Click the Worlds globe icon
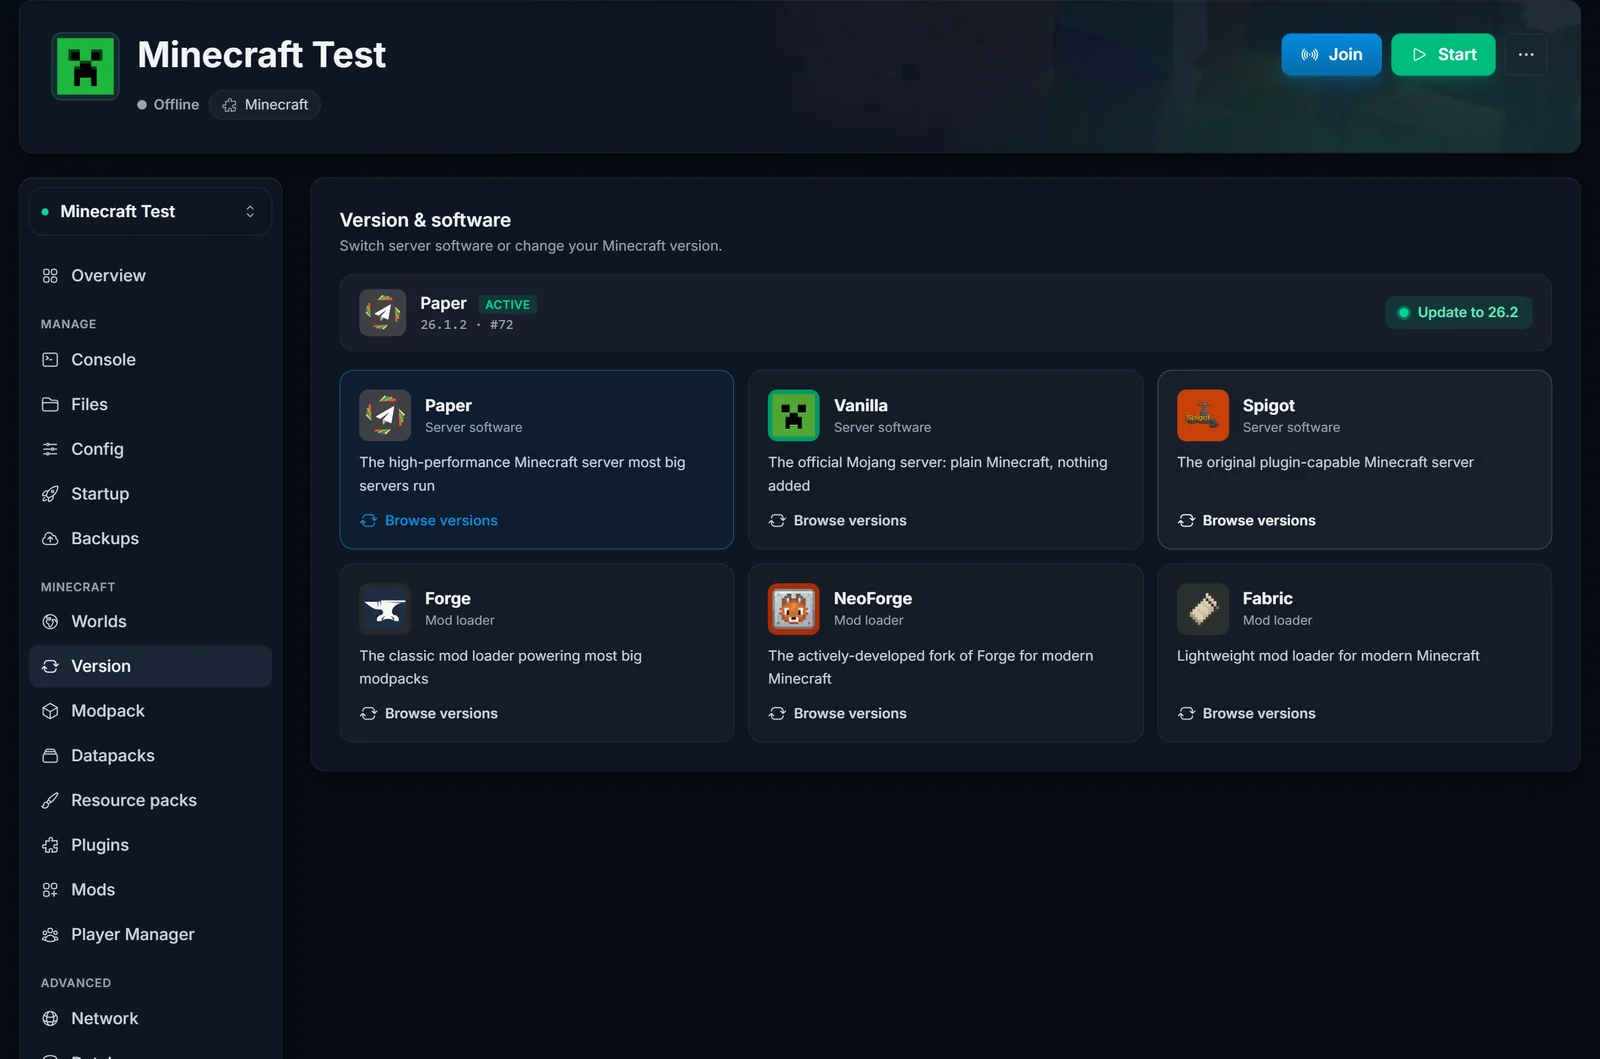Image resolution: width=1600 pixels, height=1059 pixels. pyautogui.click(x=50, y=622)
